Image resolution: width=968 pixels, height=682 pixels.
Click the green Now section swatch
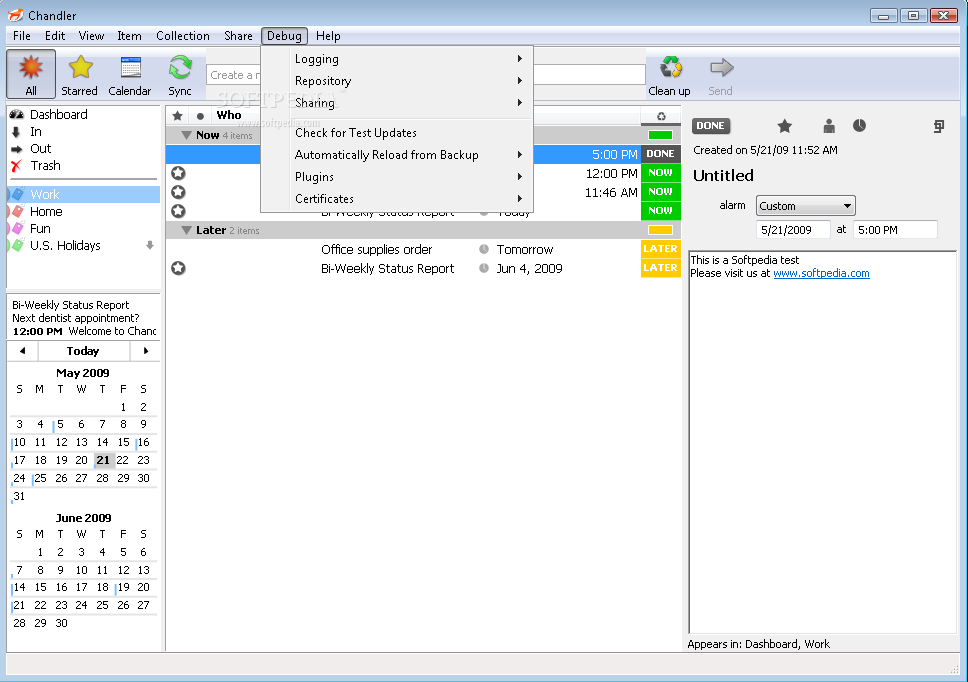(660, 135)
